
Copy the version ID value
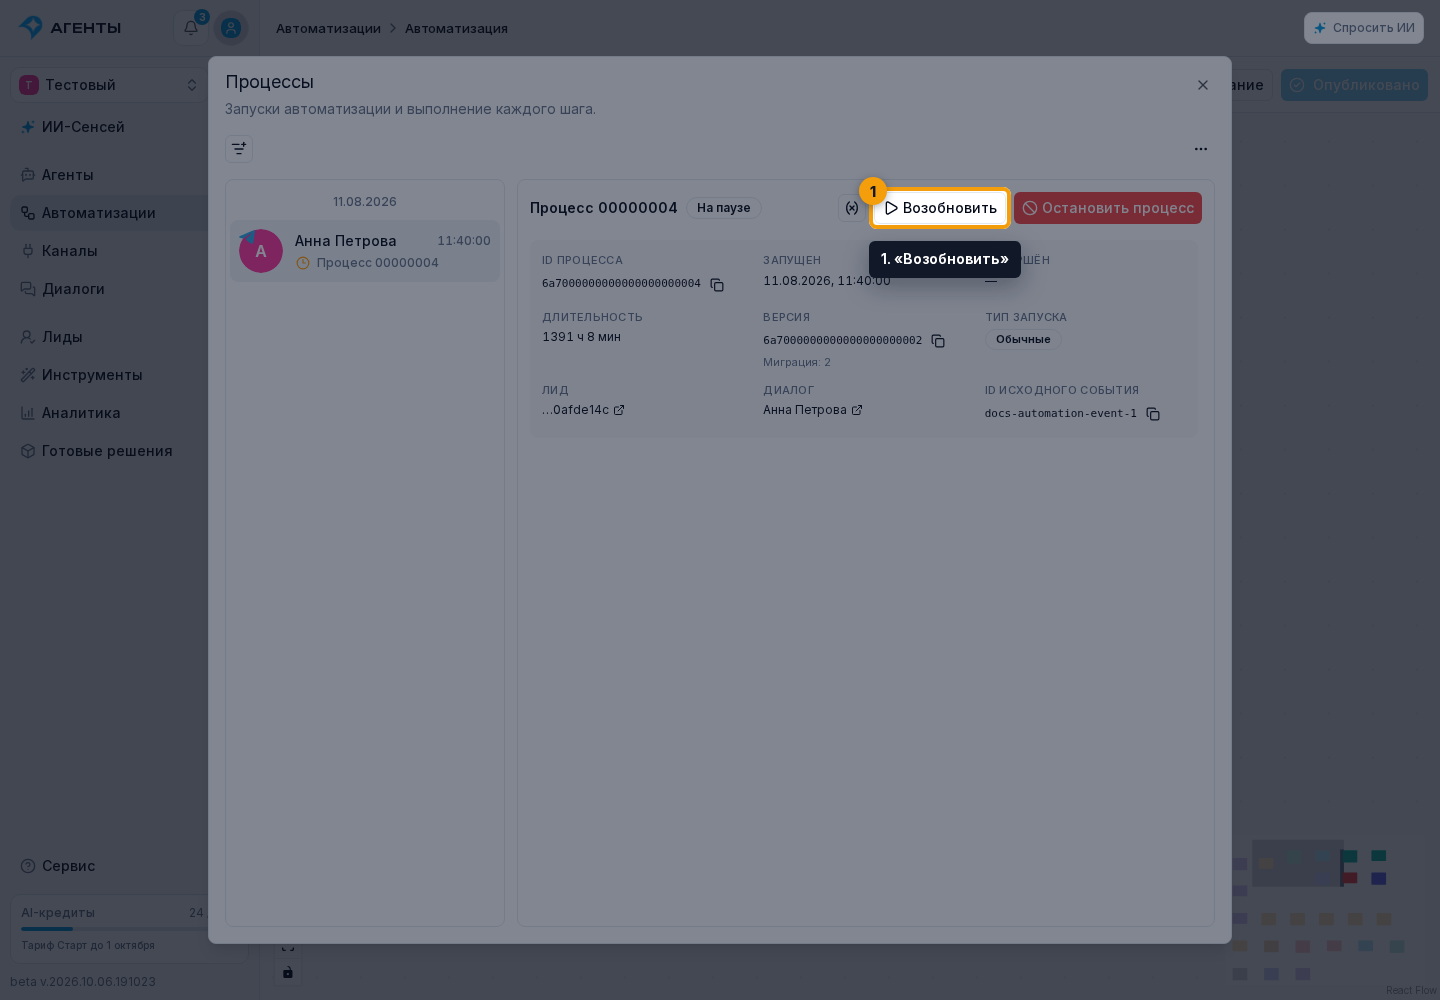(x=938, y=341)
